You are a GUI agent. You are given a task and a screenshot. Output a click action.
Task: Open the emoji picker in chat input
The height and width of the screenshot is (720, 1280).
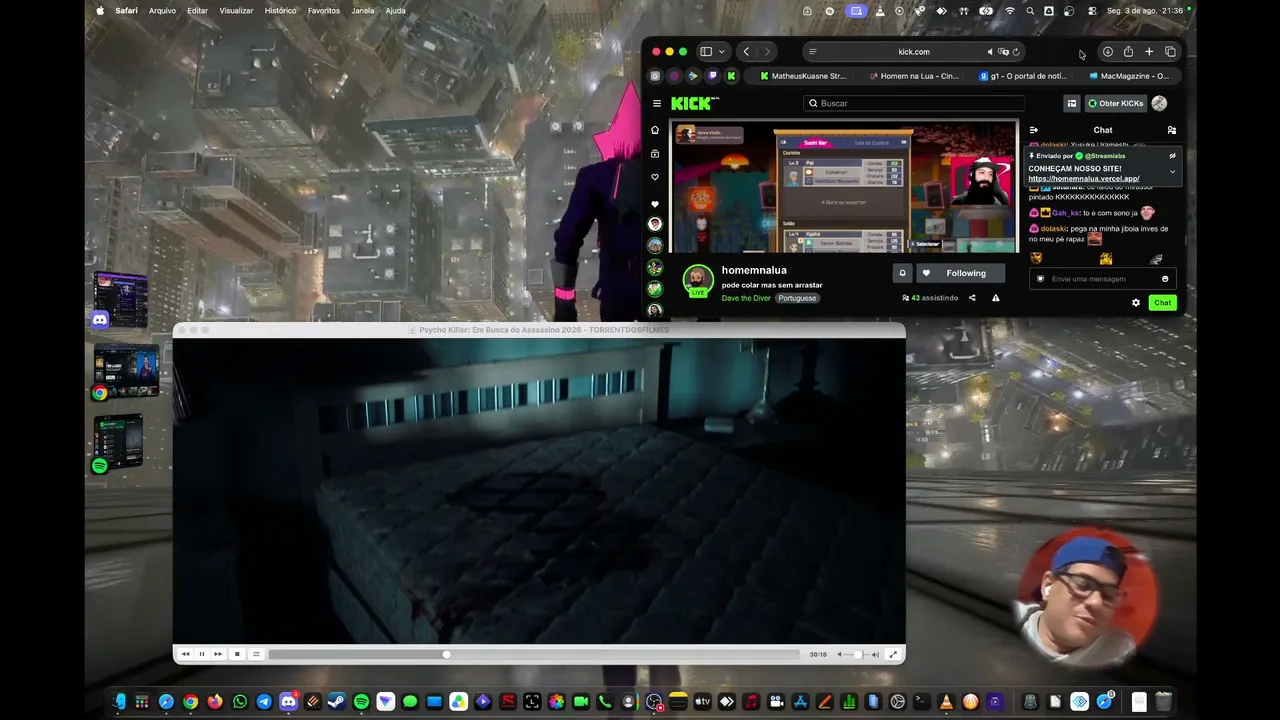point(1165,279)
